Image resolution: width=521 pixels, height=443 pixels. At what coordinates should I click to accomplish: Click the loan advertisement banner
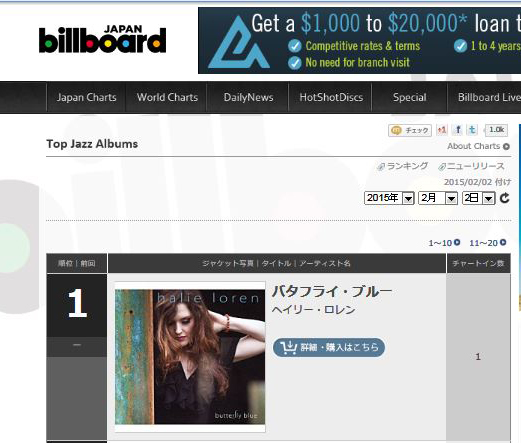359,41
